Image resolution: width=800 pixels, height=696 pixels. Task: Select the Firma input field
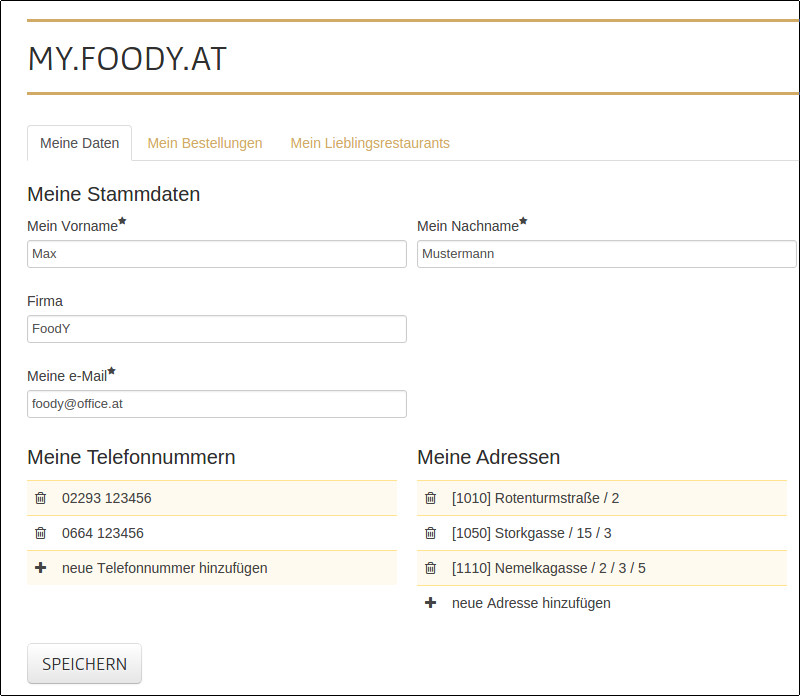pos(216,329)
